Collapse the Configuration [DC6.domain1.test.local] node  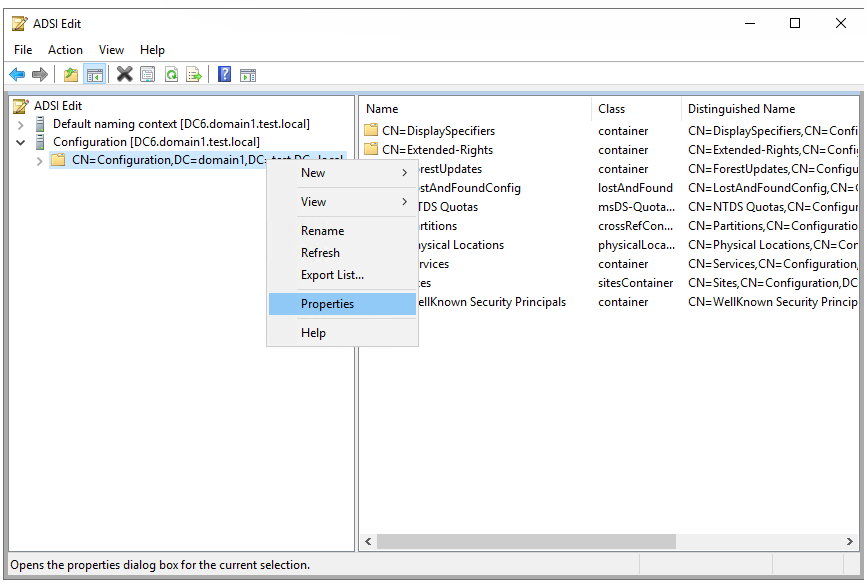point(20,141)
